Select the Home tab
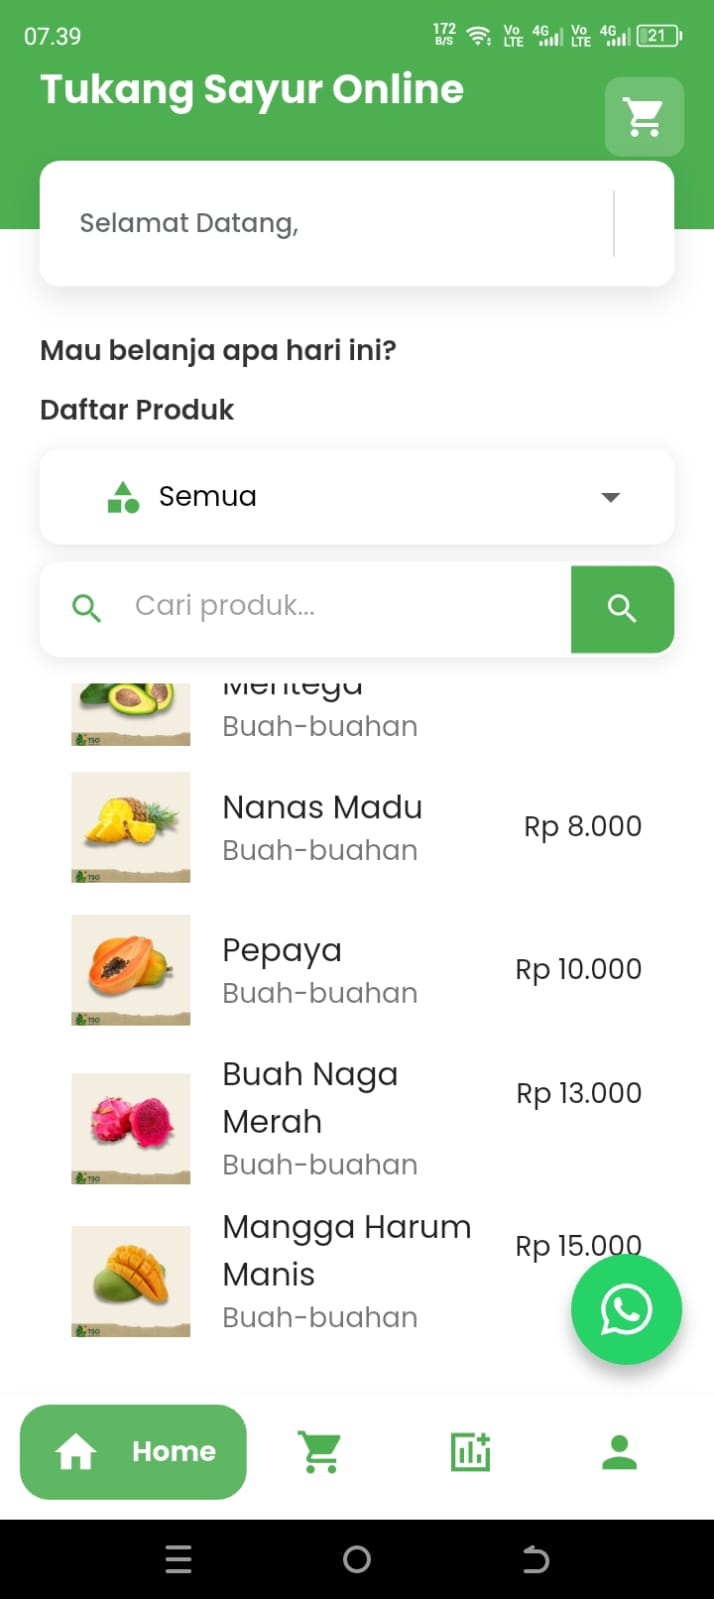The image size is (714, 1599). point(133,1452)
